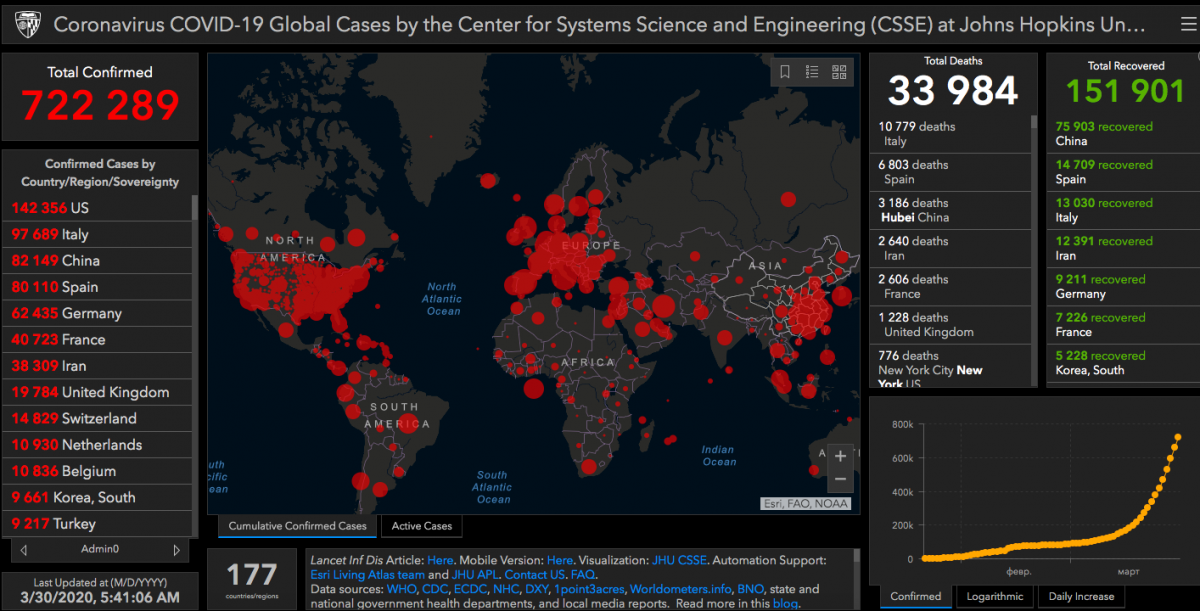The height and width of the screenshot is (611, 1200).
Task: Open the blog link
Action: pyautogui.click(x=786, y=604)
